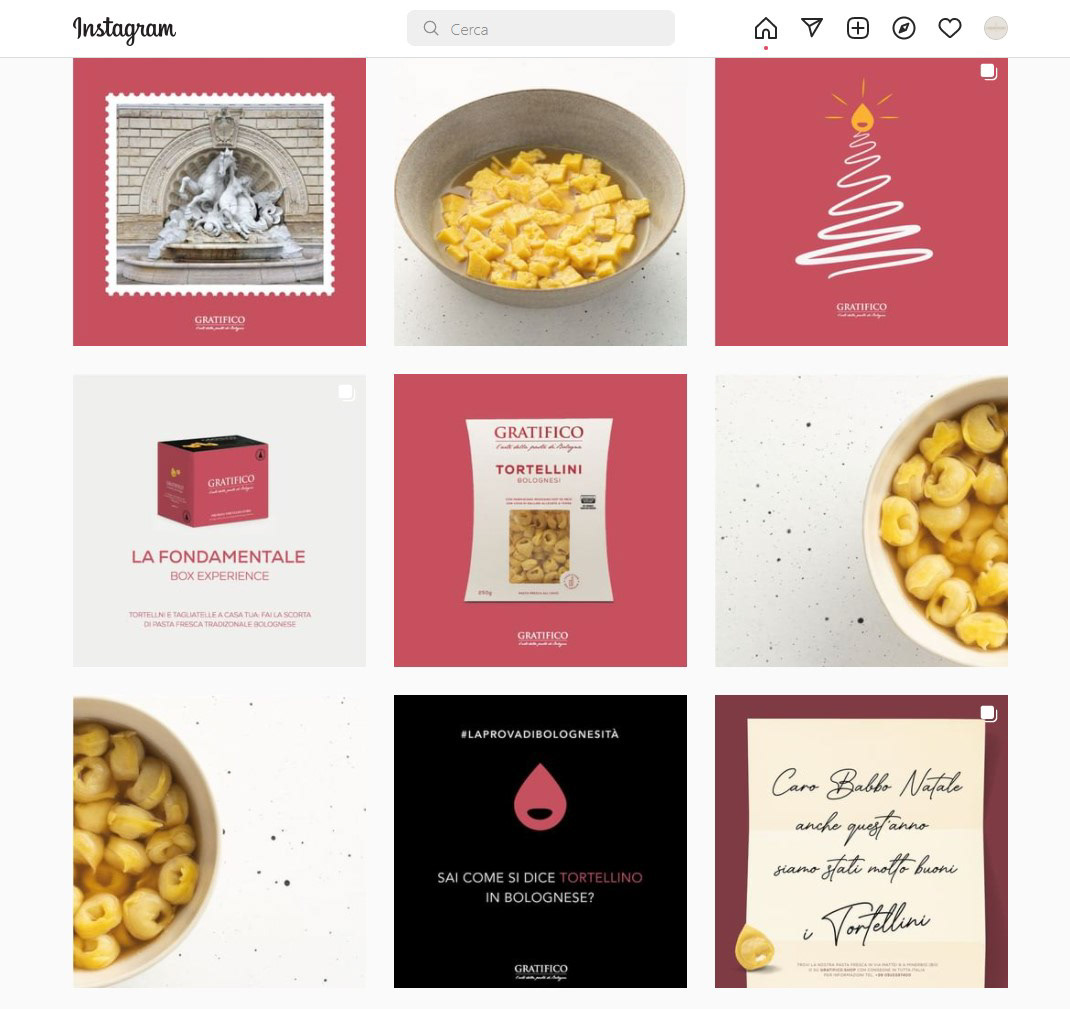This screenshot has height=1009, width=1070.
Task: Click carousel icon on La Fondamentale post
Action: tap(347, 392)
